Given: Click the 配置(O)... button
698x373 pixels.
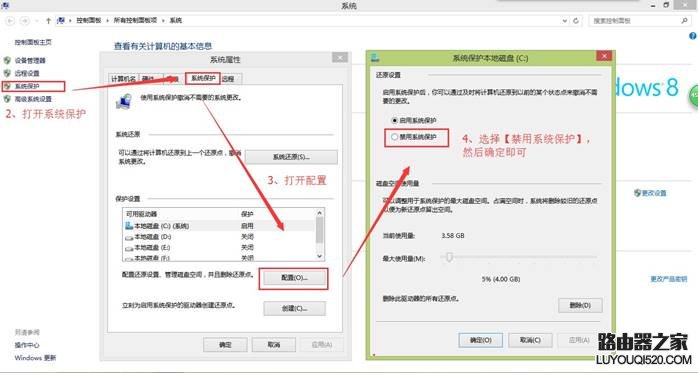Looking at the screenshot, I should point(294,278).
